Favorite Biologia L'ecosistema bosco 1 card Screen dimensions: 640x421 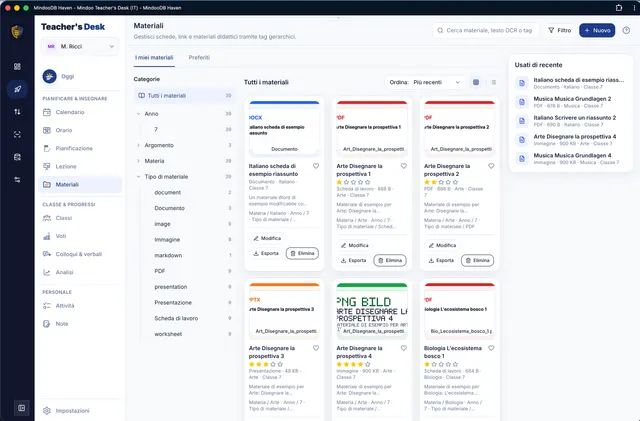491,348
